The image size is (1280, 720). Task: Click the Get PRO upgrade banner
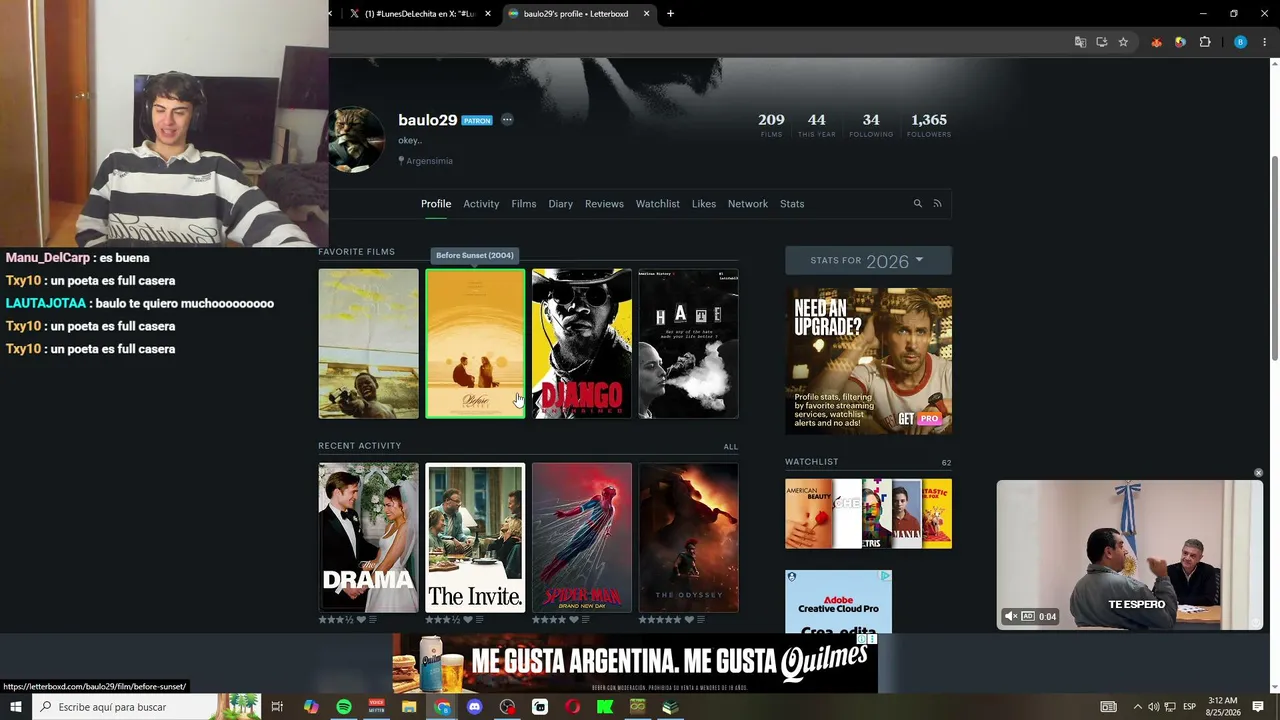coord(868,361)
